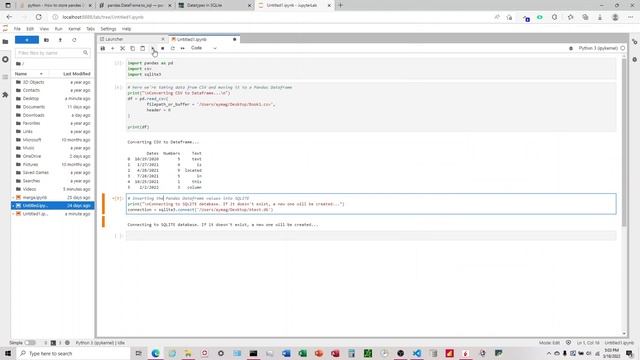The image size is (640, 360).
Task: Open a new browser tab
Action: click(340, 5)
